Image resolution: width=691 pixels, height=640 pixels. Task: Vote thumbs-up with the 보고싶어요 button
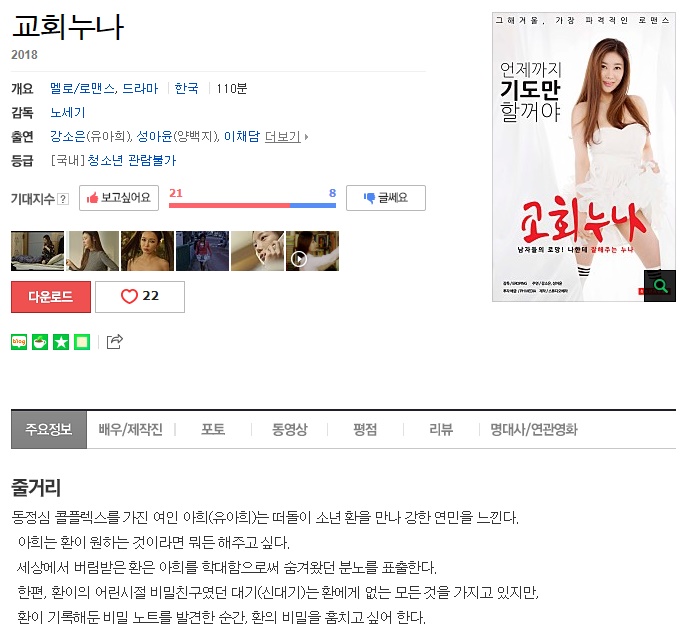119,198
